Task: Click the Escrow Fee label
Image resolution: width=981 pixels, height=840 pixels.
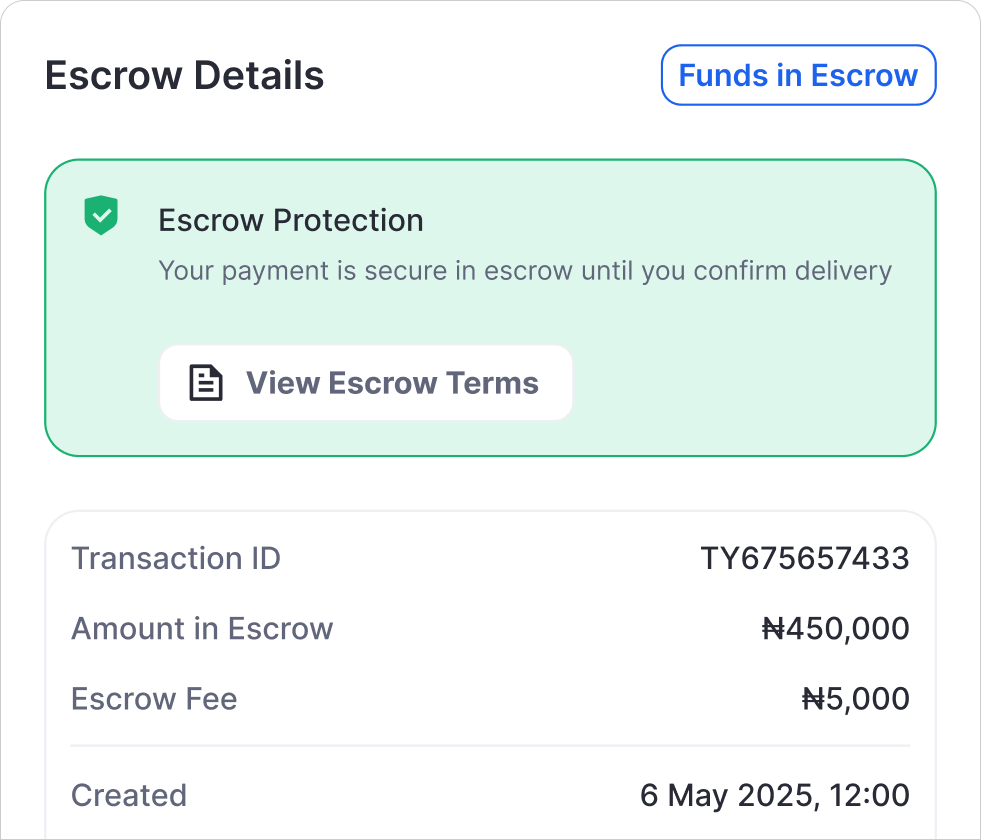Action: [x=154, y=698]
